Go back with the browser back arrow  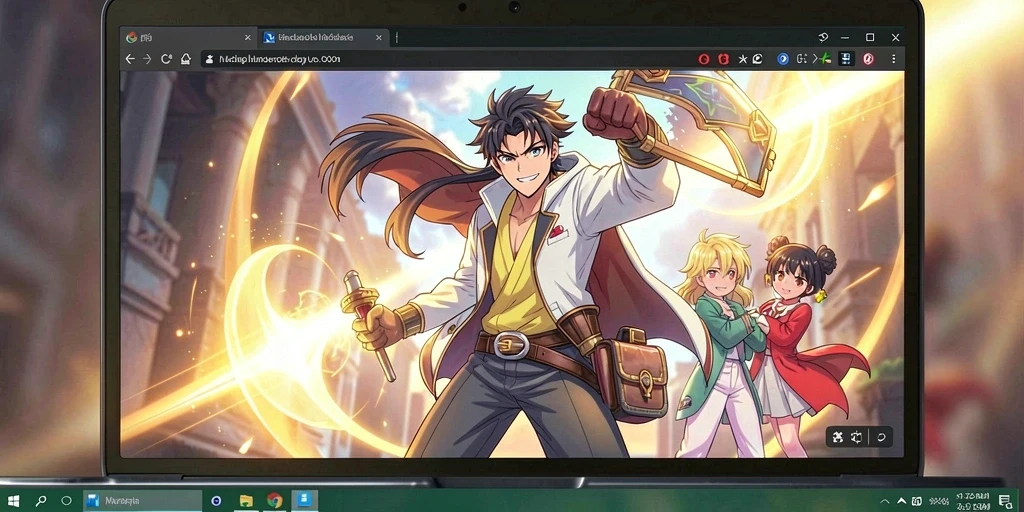[130, 59]
